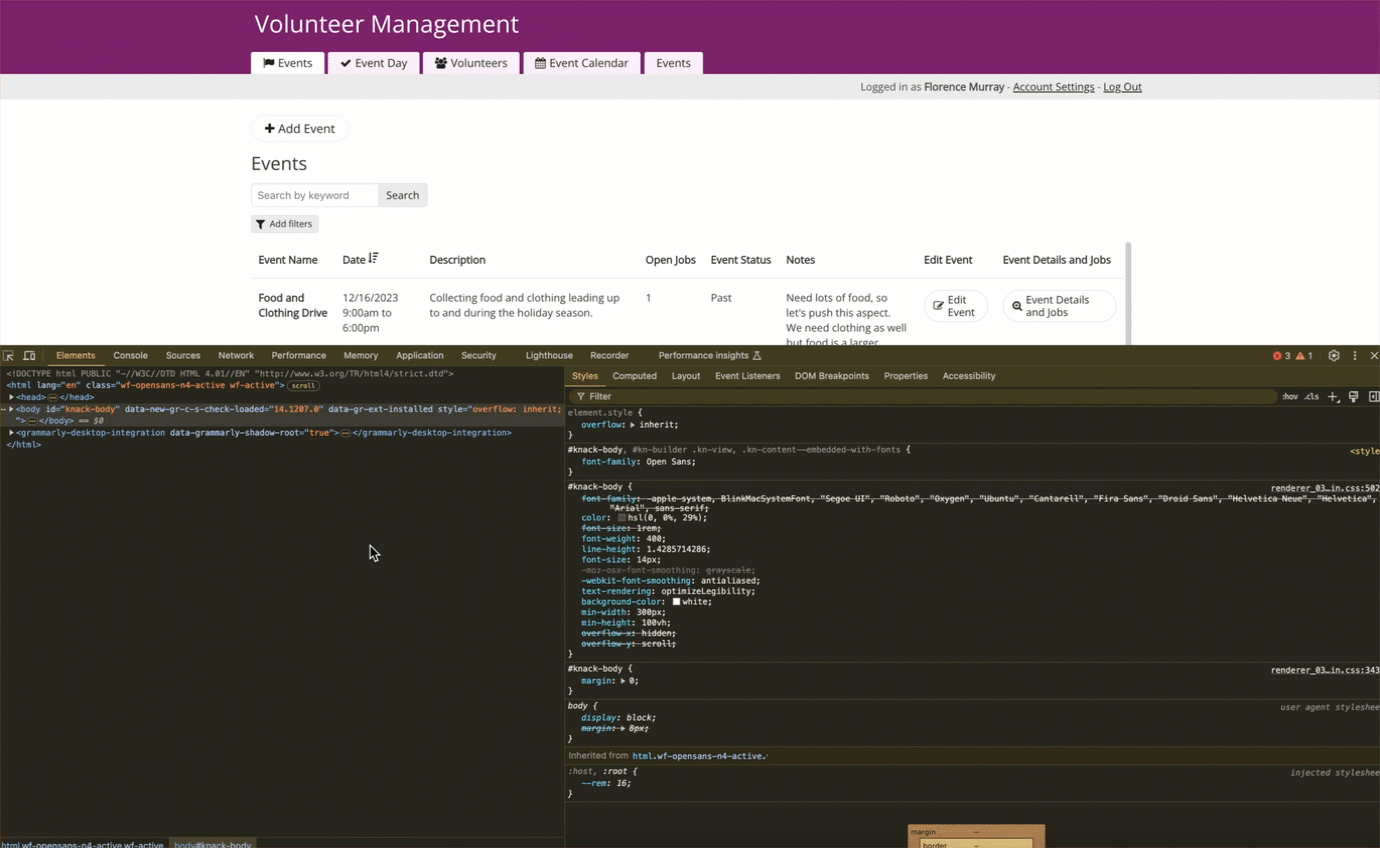The image size is (1380, 848).
Task: Follow the Account Settings link
Action: [1053, 87]
